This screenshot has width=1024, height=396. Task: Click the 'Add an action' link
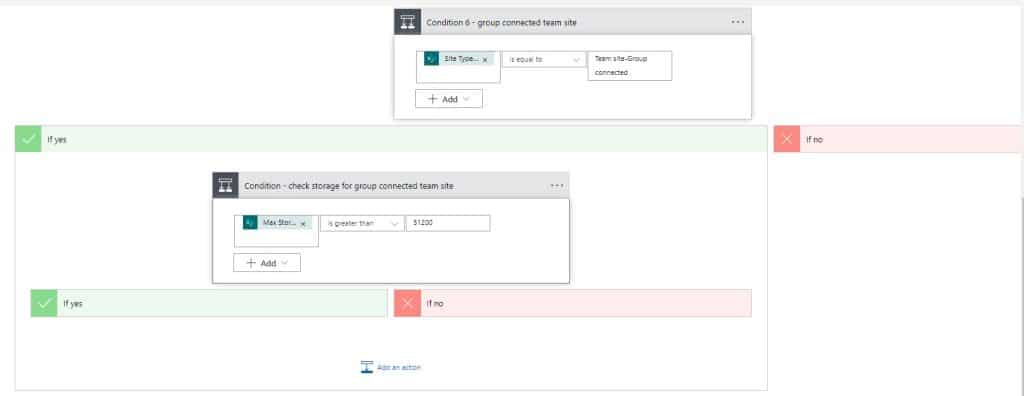point(399,367)
